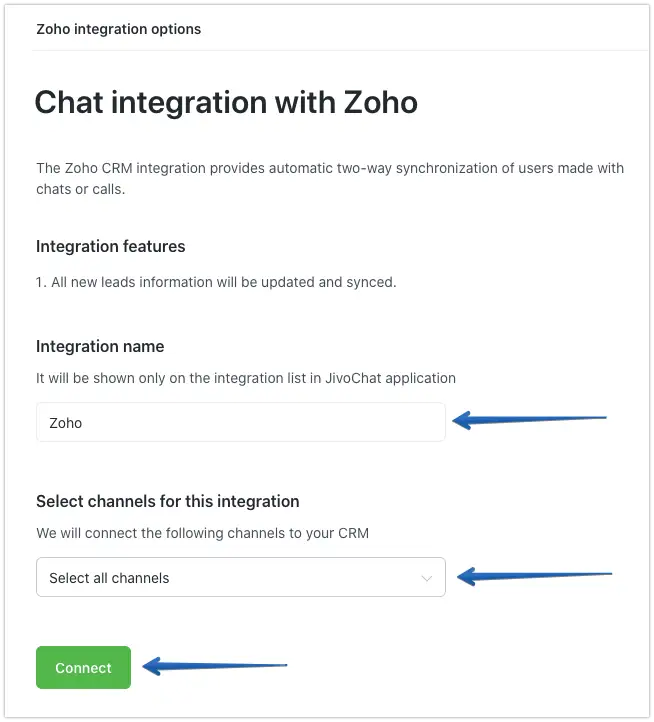Click the word CRM in channels helper text
Screen dimensions: 654x722
[x=353, y=533]
